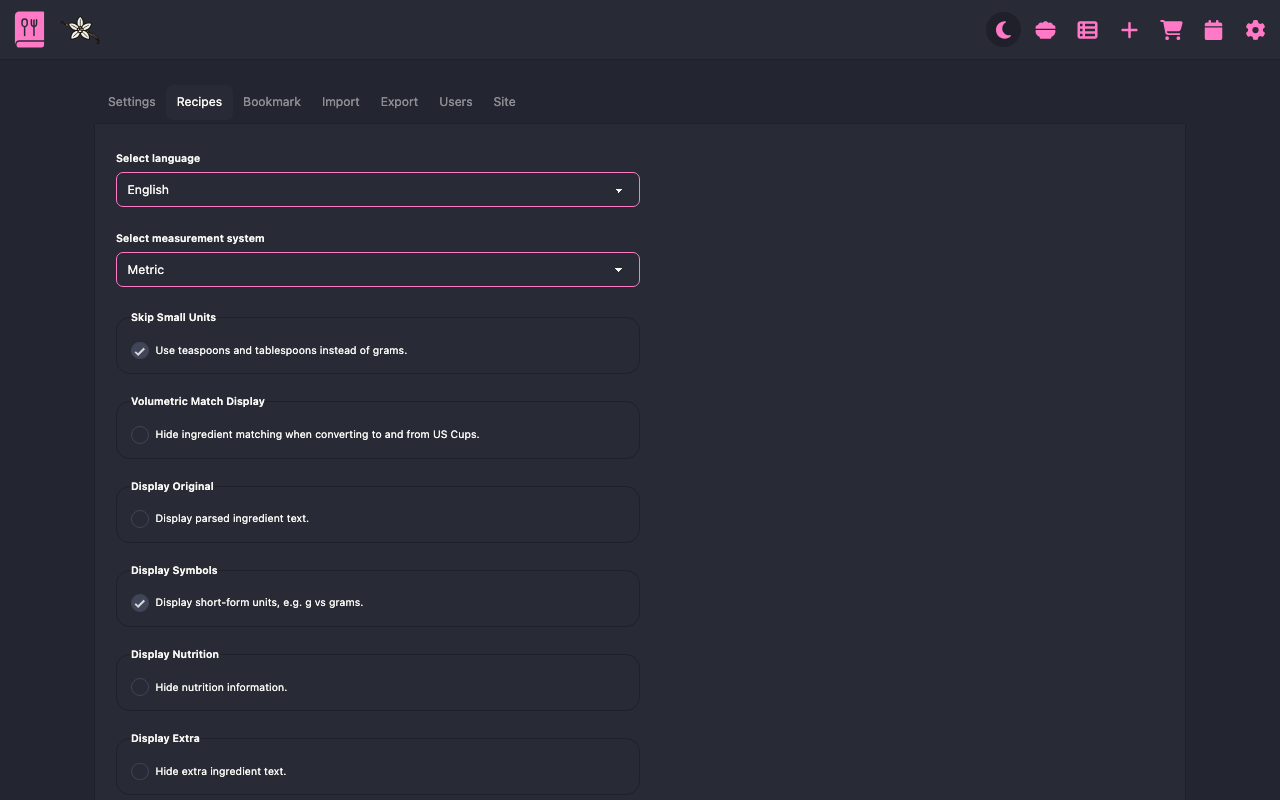The height and width of the screenshot is (800, 1280).
Task: Switch to the Users tab
Action: tap(456, 102)
